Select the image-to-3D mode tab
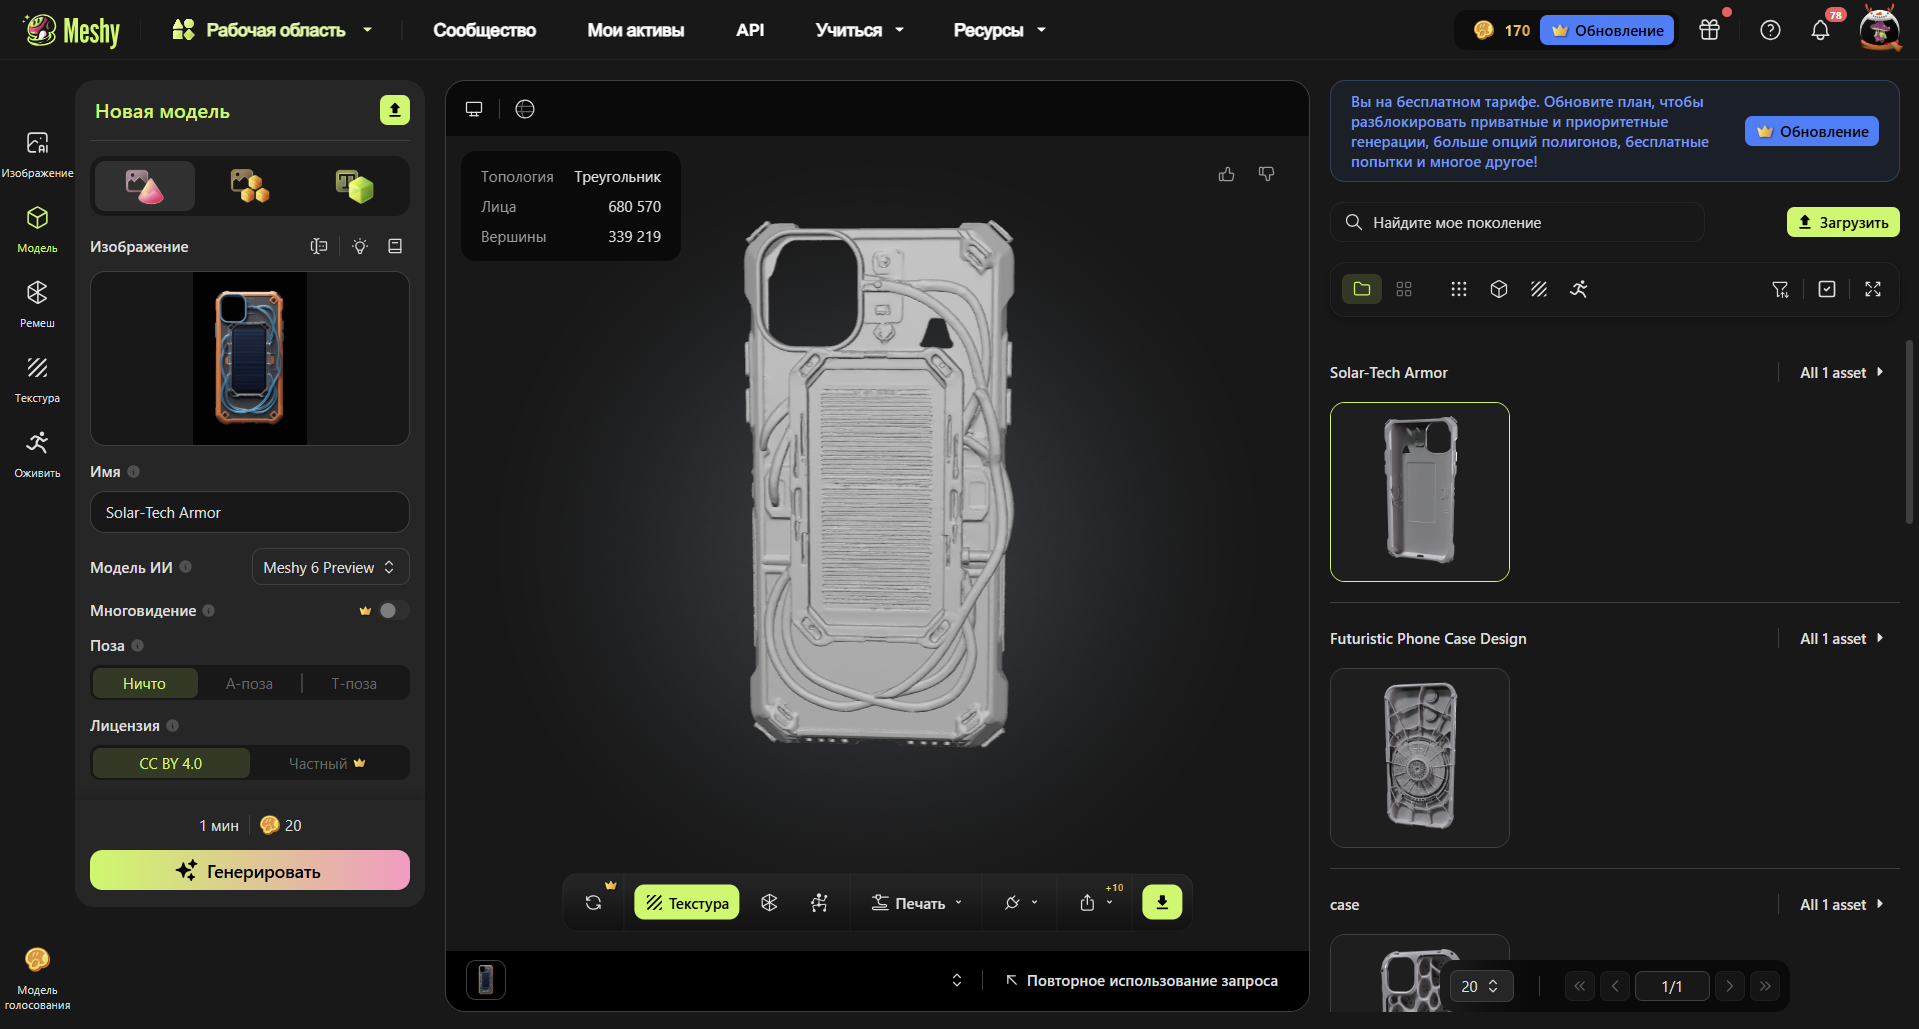 [x=145, y=186]
